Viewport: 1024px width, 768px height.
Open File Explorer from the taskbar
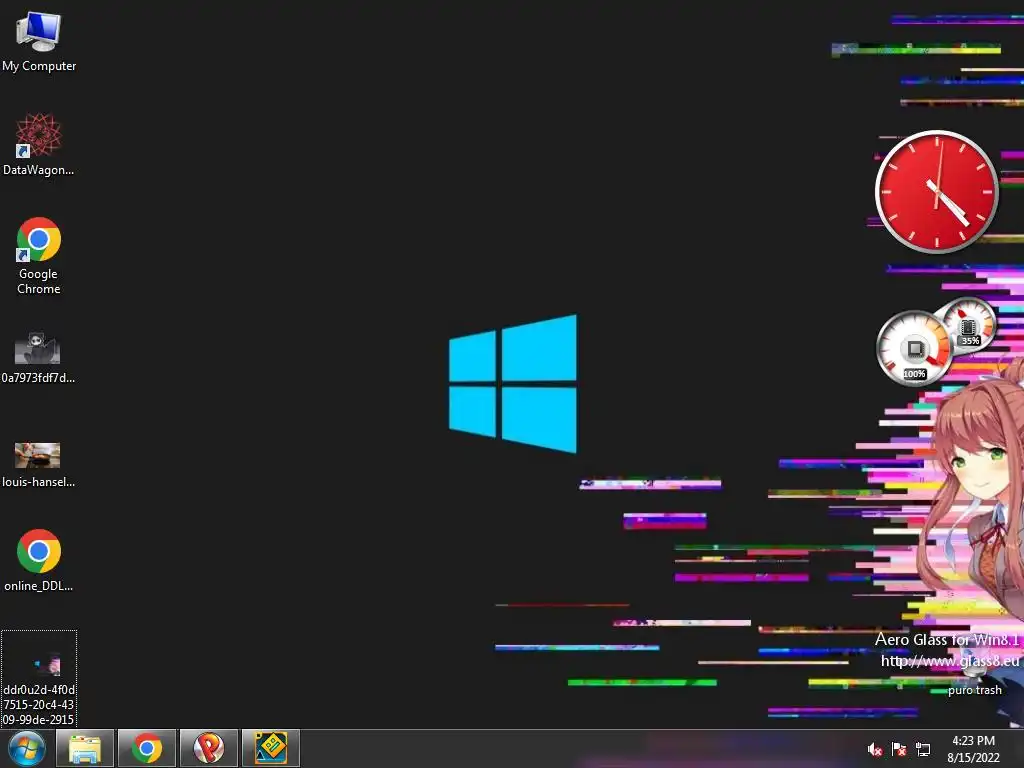pyautogui.click(x=85, y=748)
